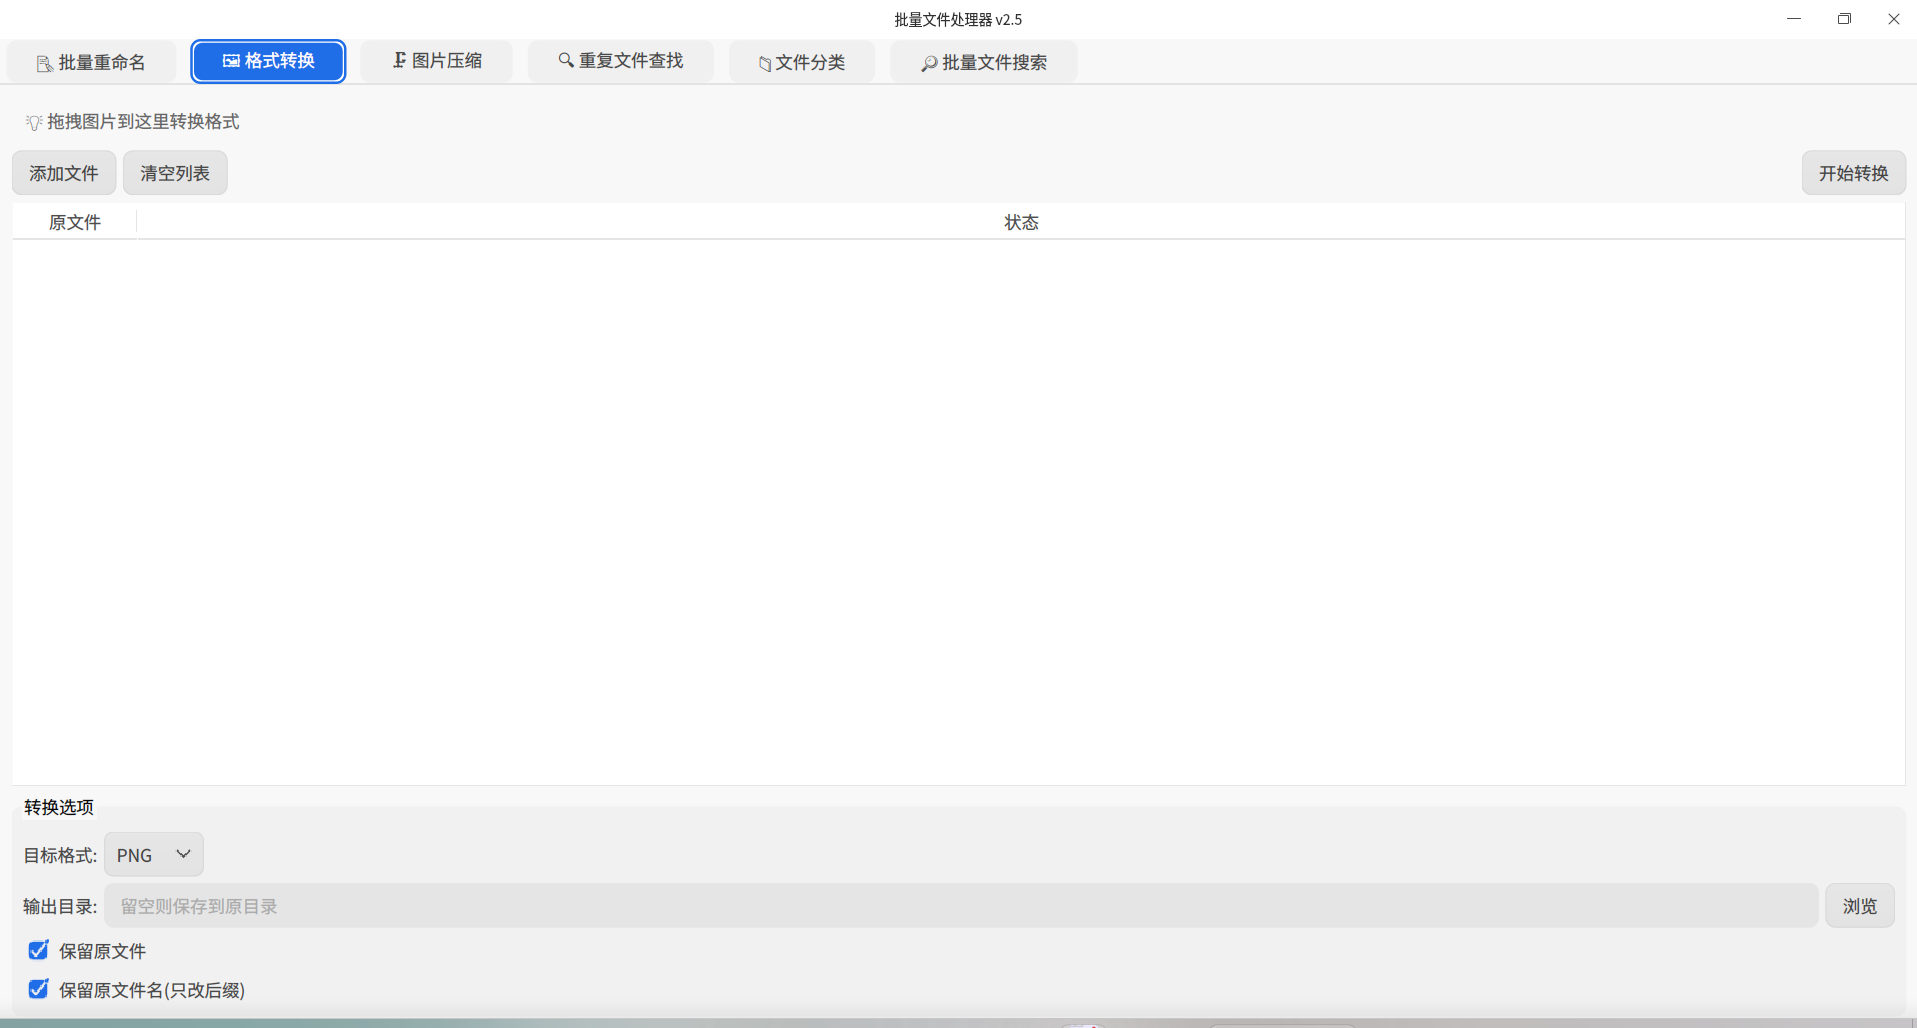Open the 批量重命名 tab
Screen dimensions: 1917x1028
click(91, 62)
